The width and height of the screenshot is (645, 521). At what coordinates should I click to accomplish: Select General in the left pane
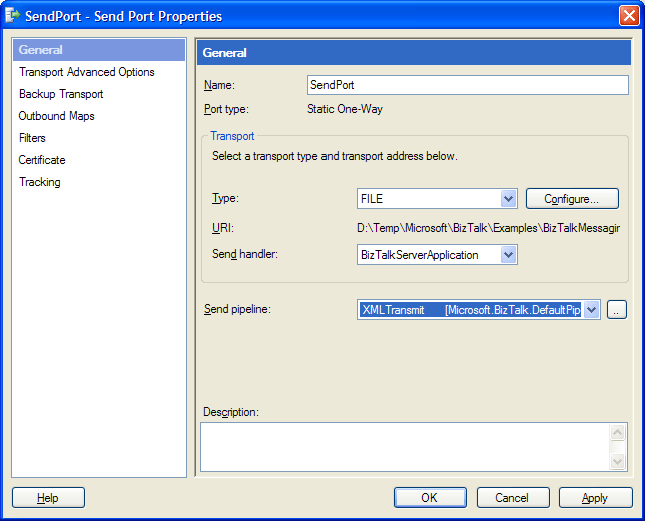coord(41,50)
